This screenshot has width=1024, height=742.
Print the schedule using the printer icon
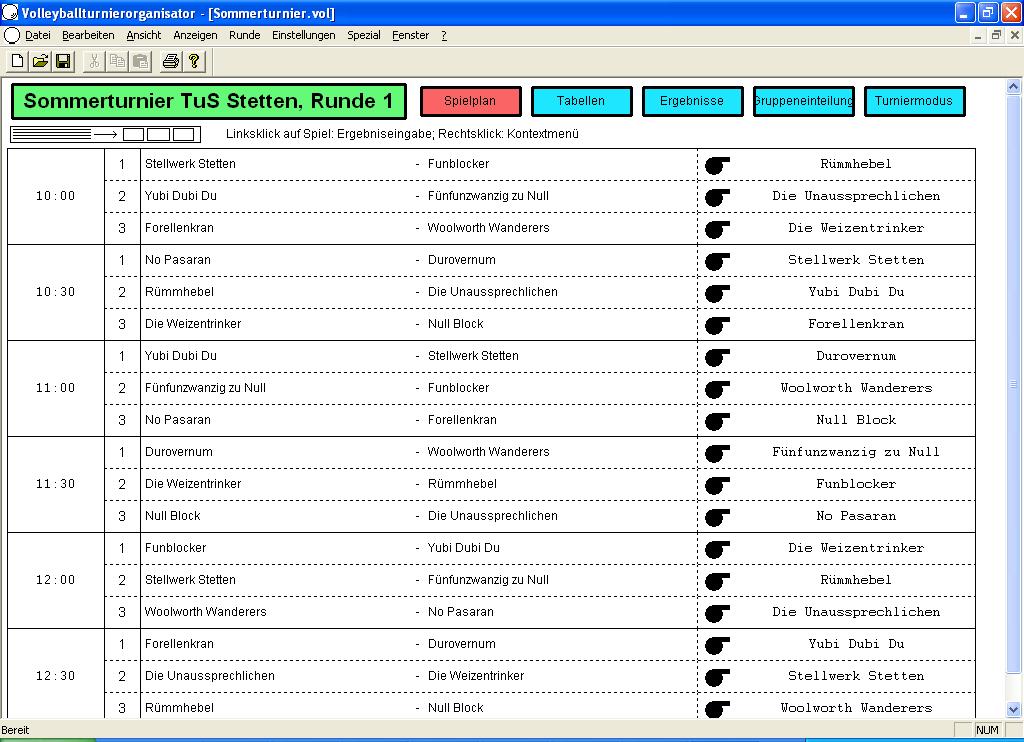171,61
